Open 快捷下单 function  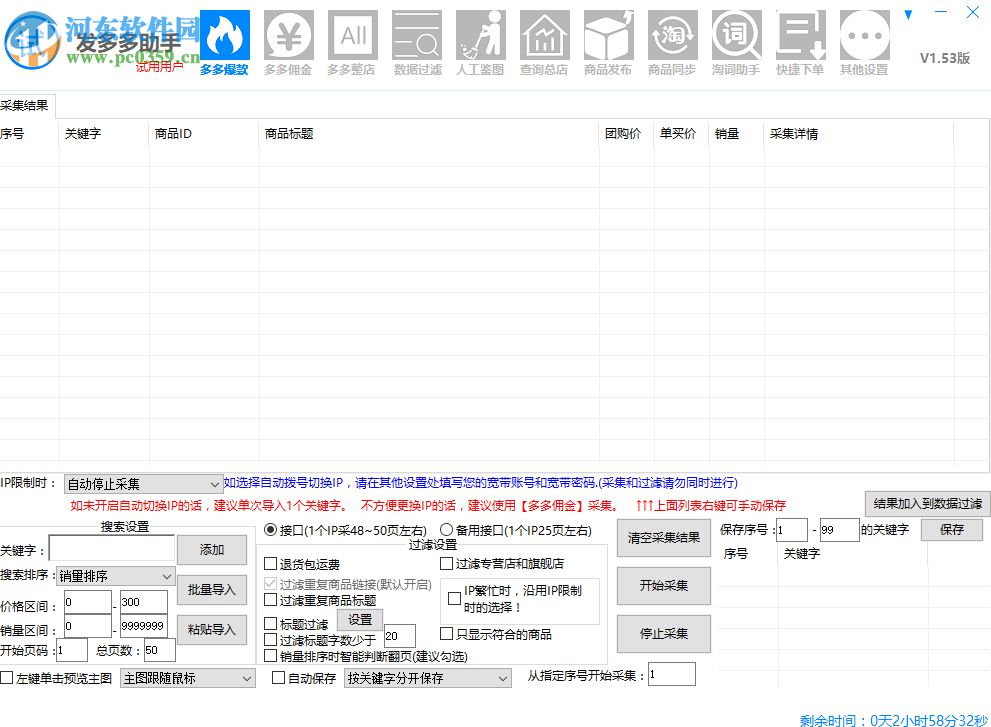click(x=800, y=40)
